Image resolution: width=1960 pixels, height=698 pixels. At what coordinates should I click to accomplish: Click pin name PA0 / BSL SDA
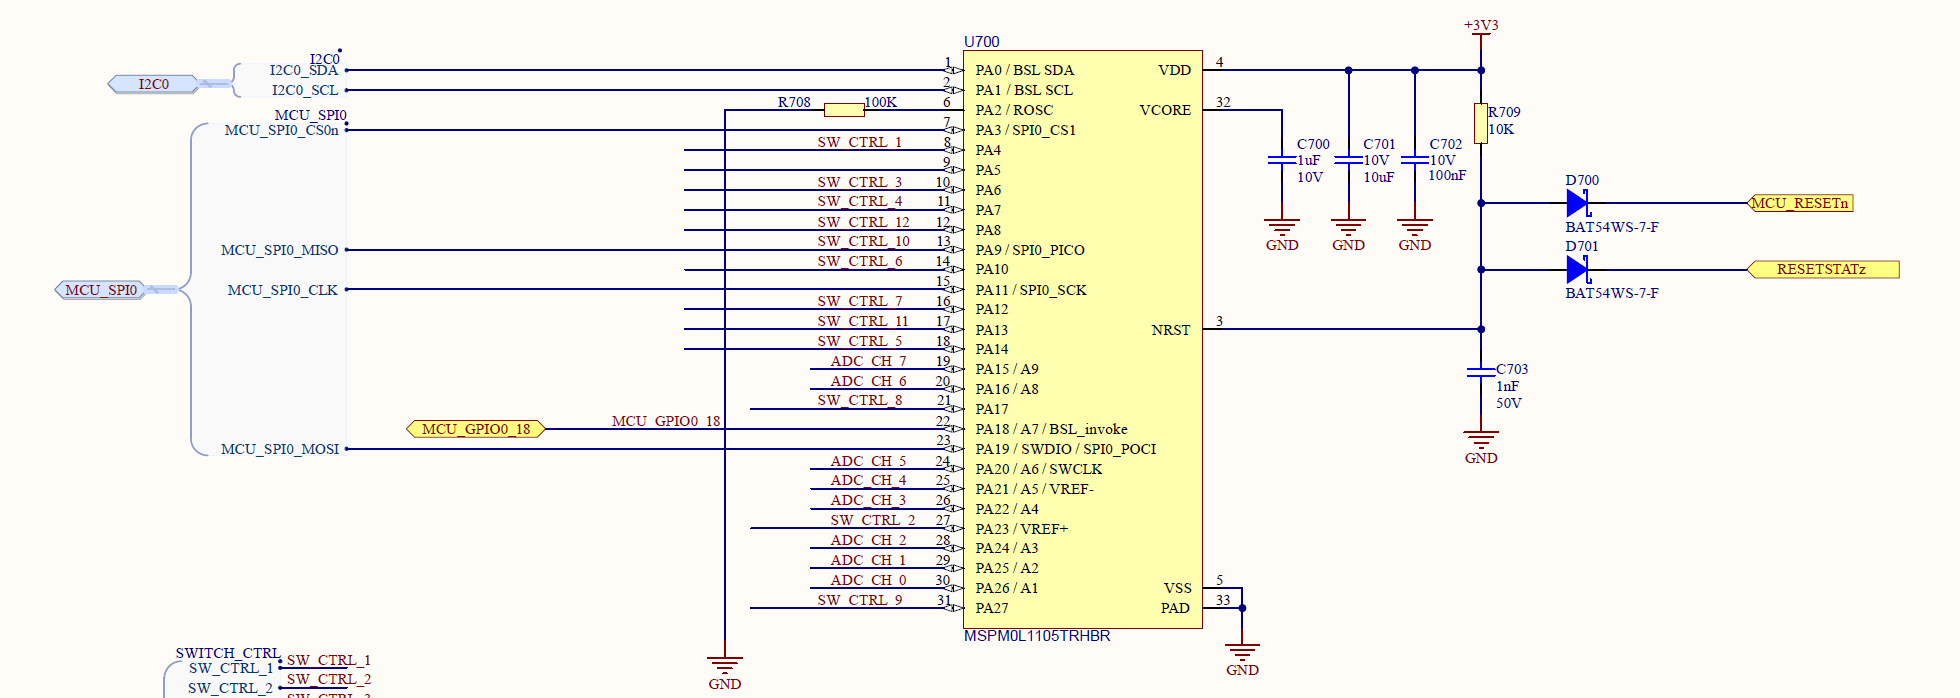tap(1025, 70)
